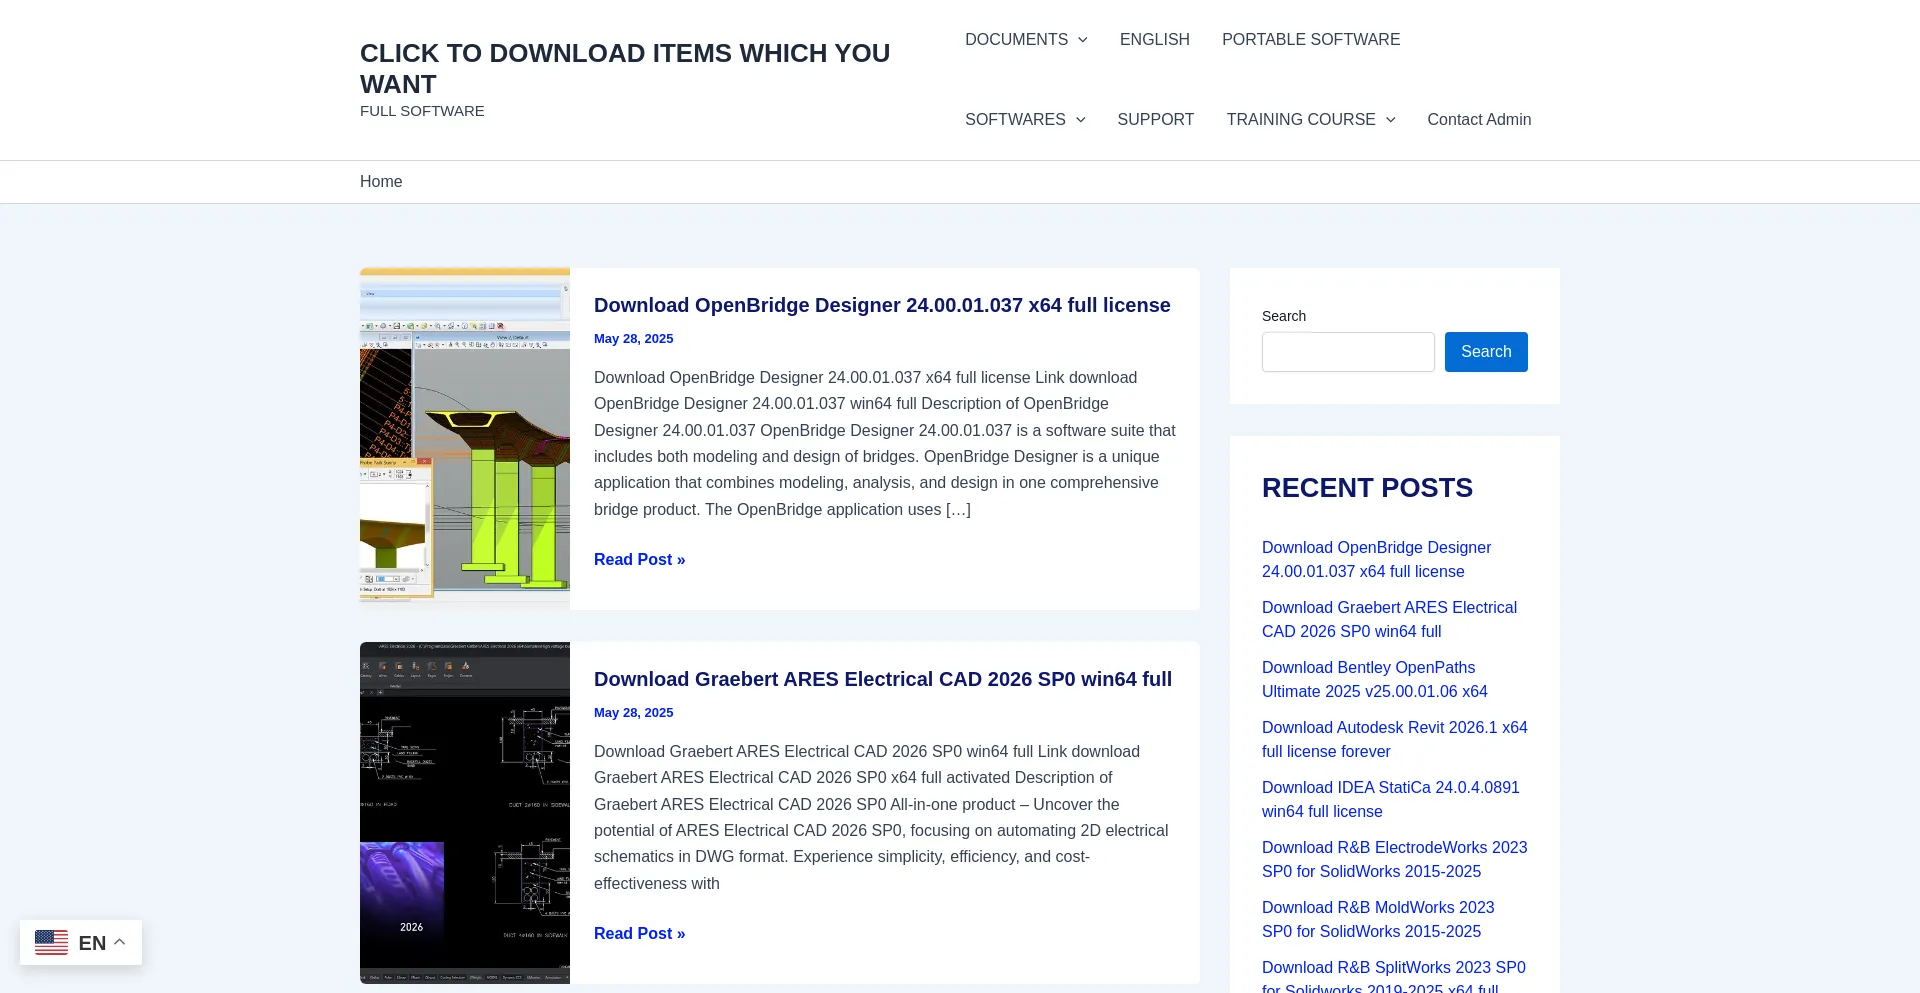The width and height of the screenshot is (1920, 993).
Task: Focus the sidebar Search input field
Action: 1348,352
